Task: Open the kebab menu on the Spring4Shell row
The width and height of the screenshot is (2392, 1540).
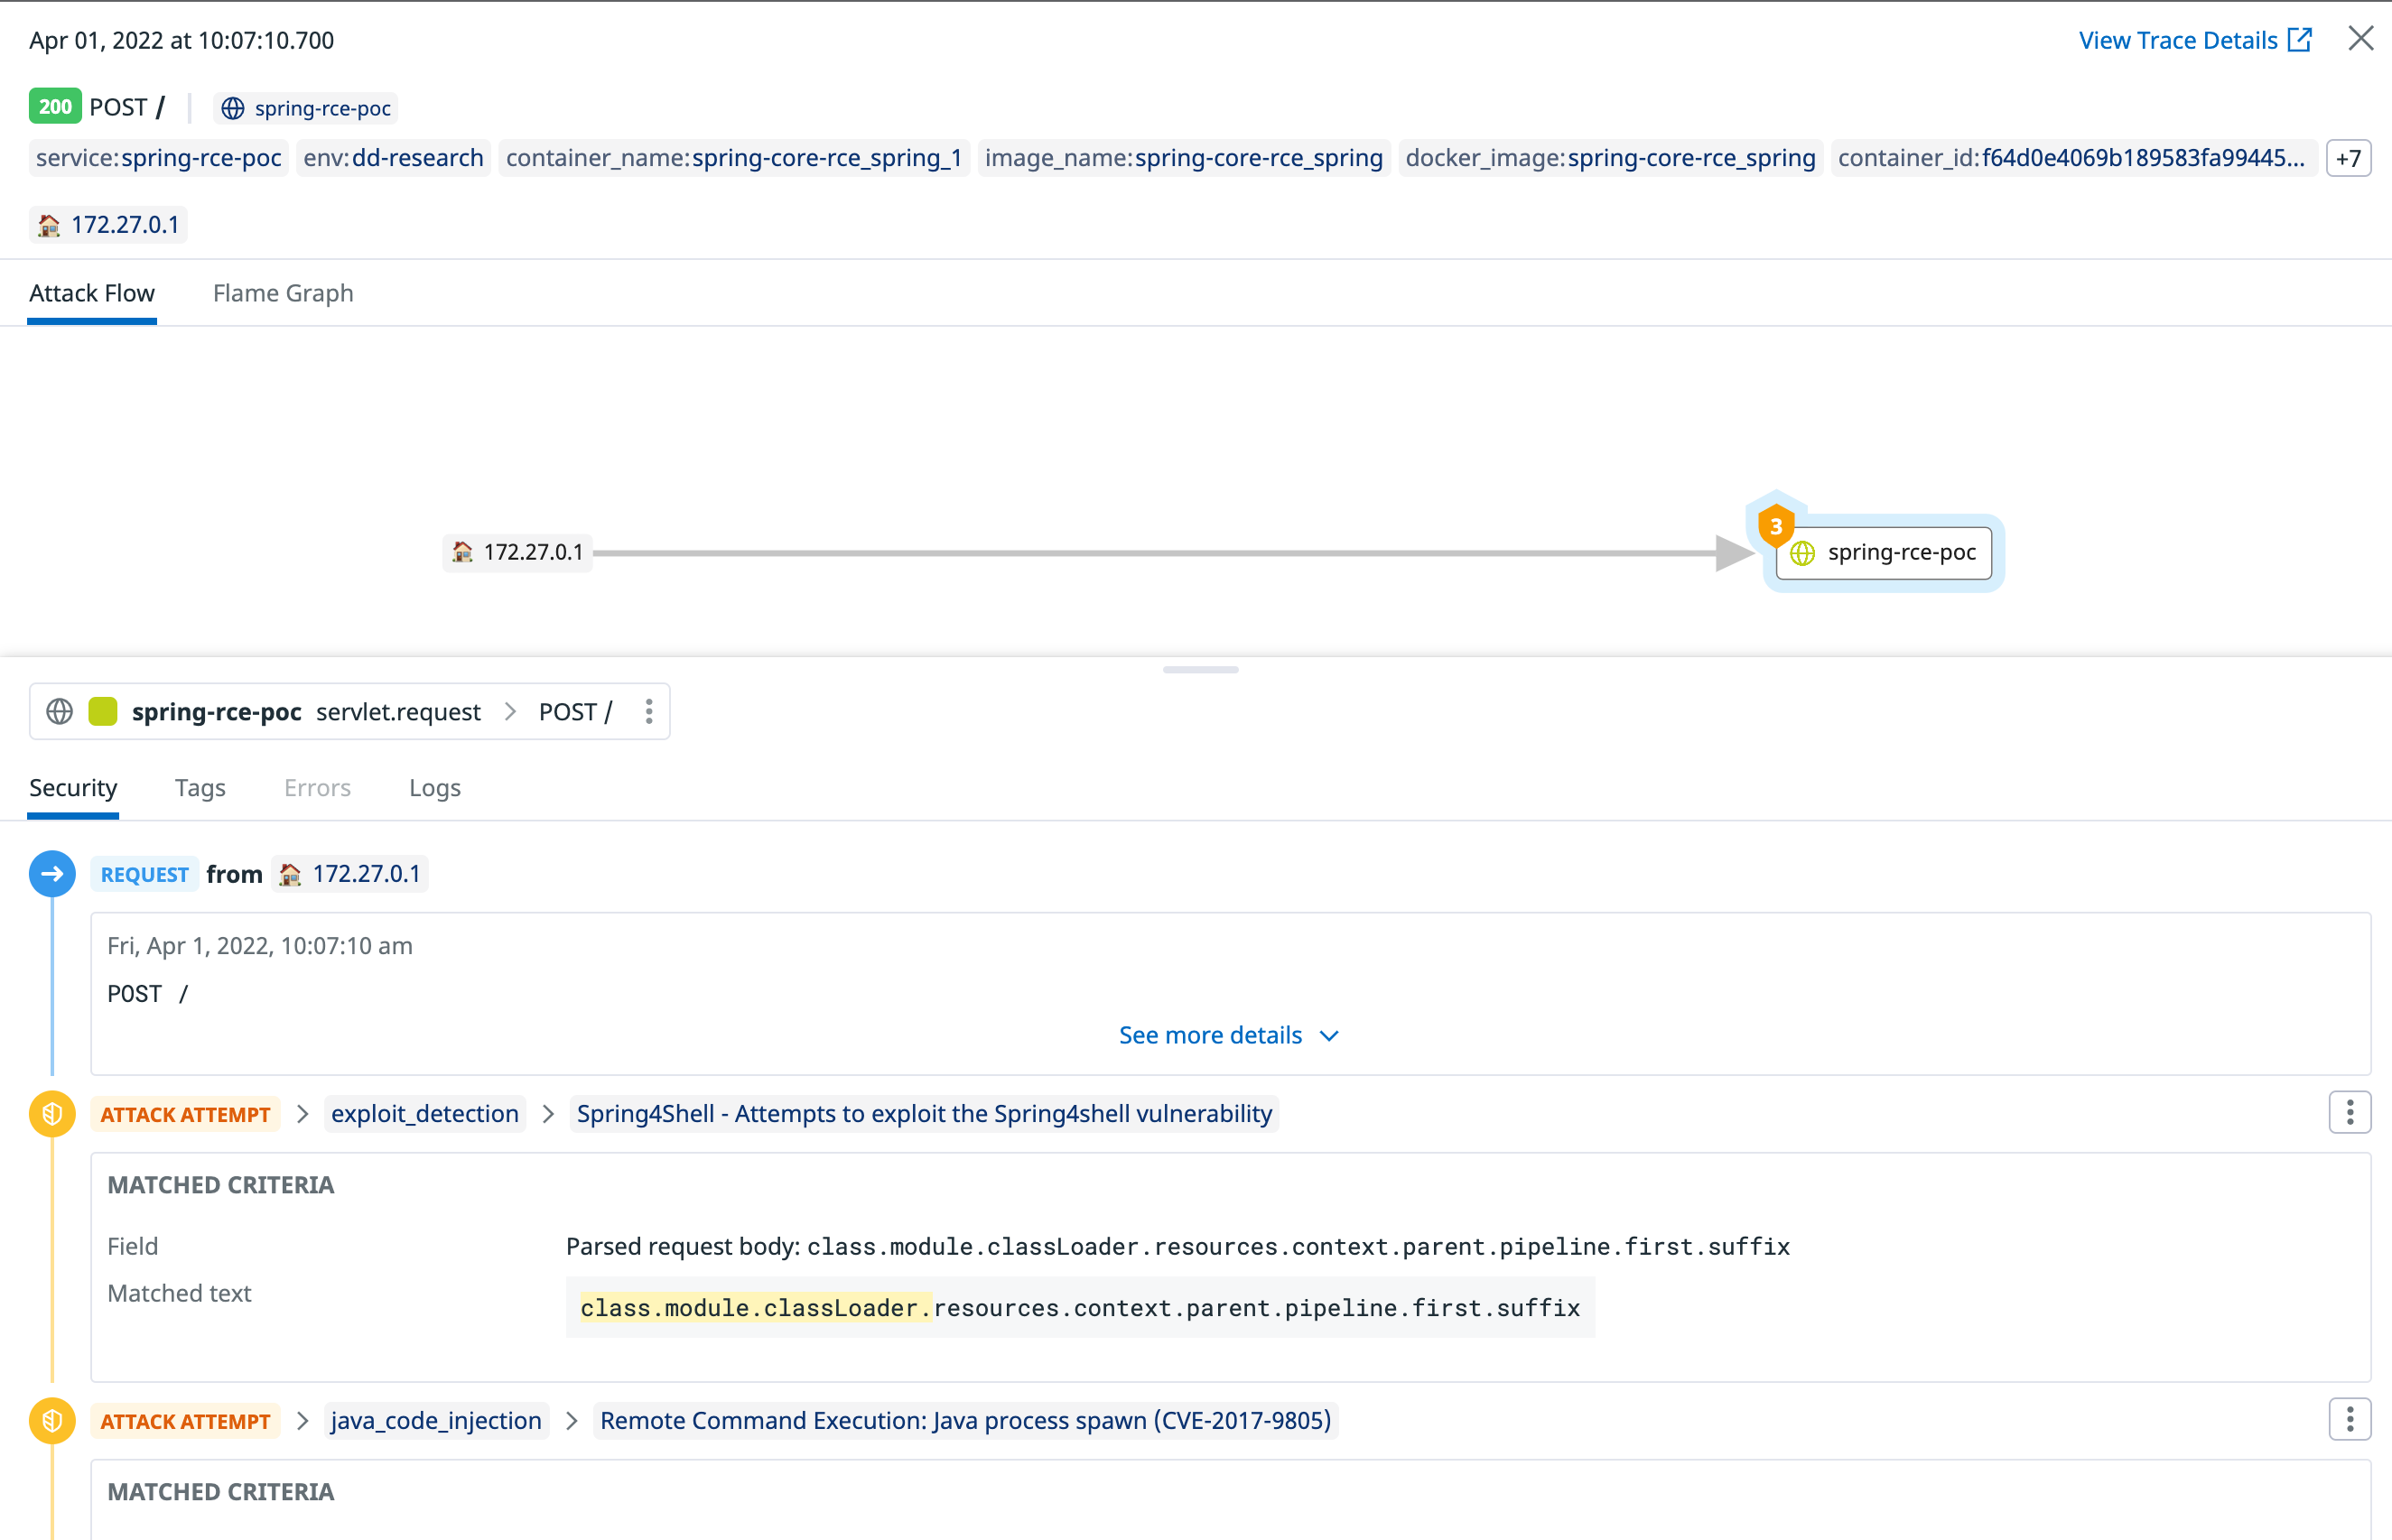Action: (x=2350, y=1112)
